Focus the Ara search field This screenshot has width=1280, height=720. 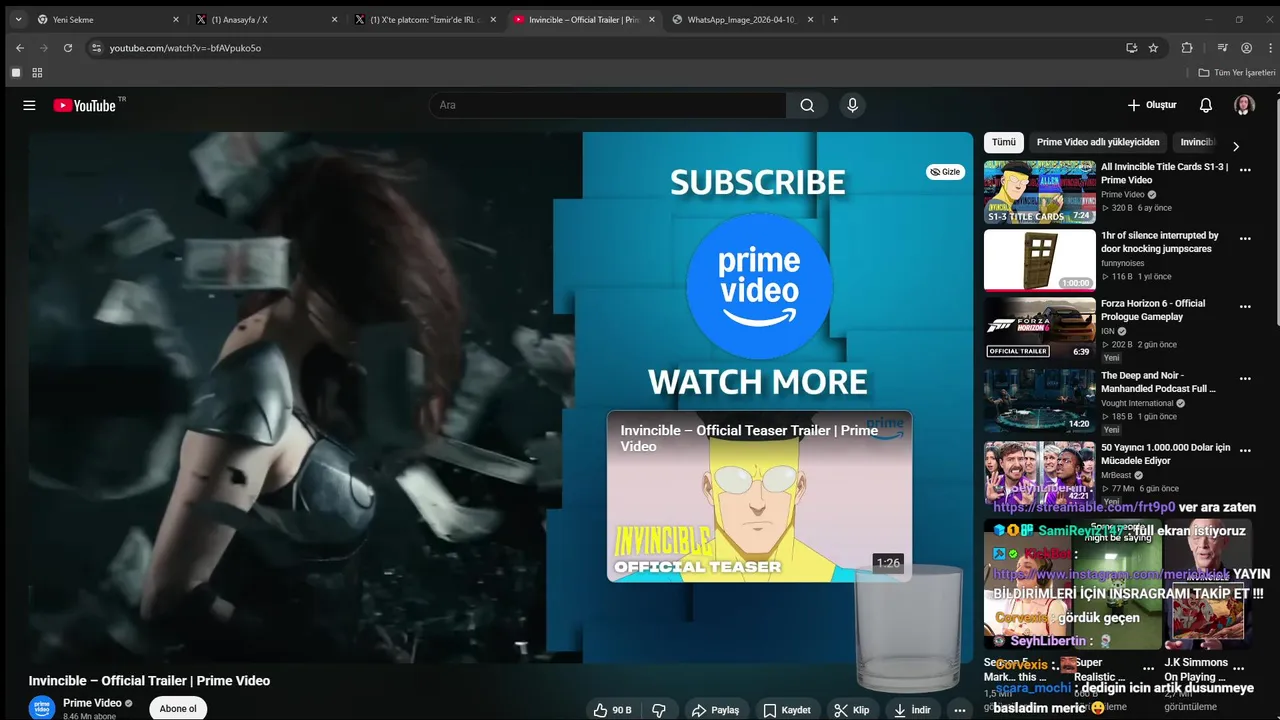click(x=608, y=105)
